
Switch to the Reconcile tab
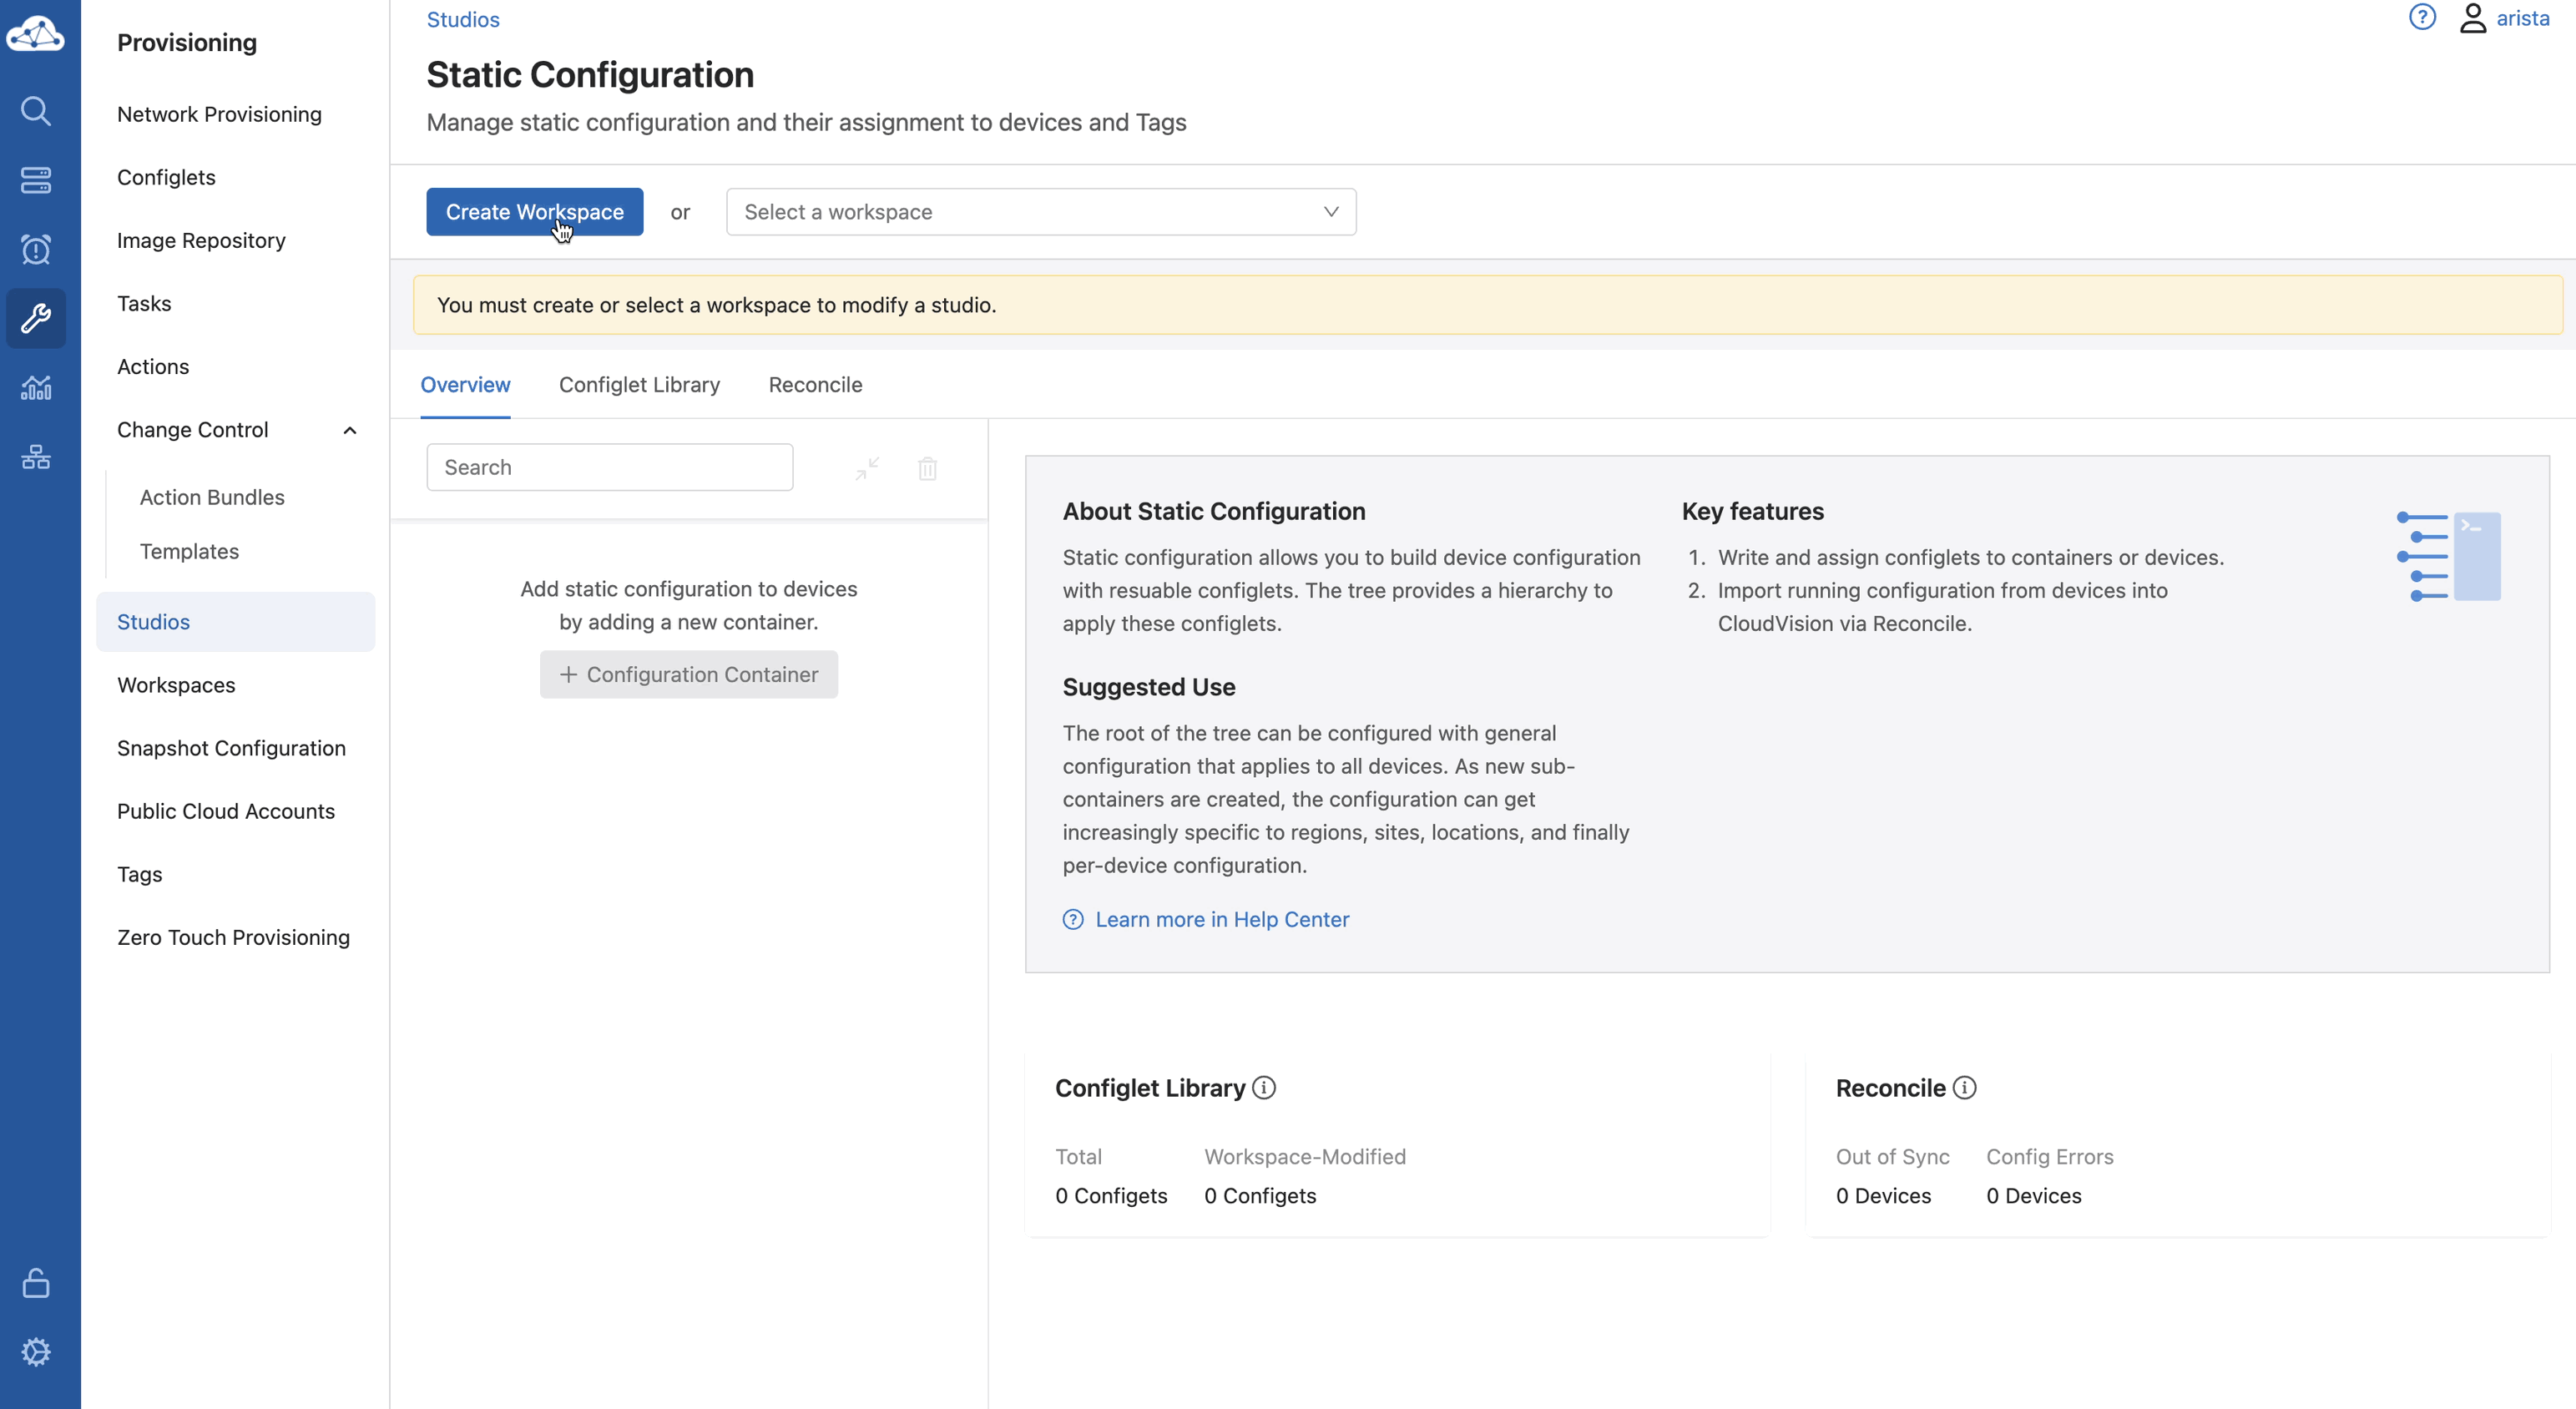click(x=815, y=385)
